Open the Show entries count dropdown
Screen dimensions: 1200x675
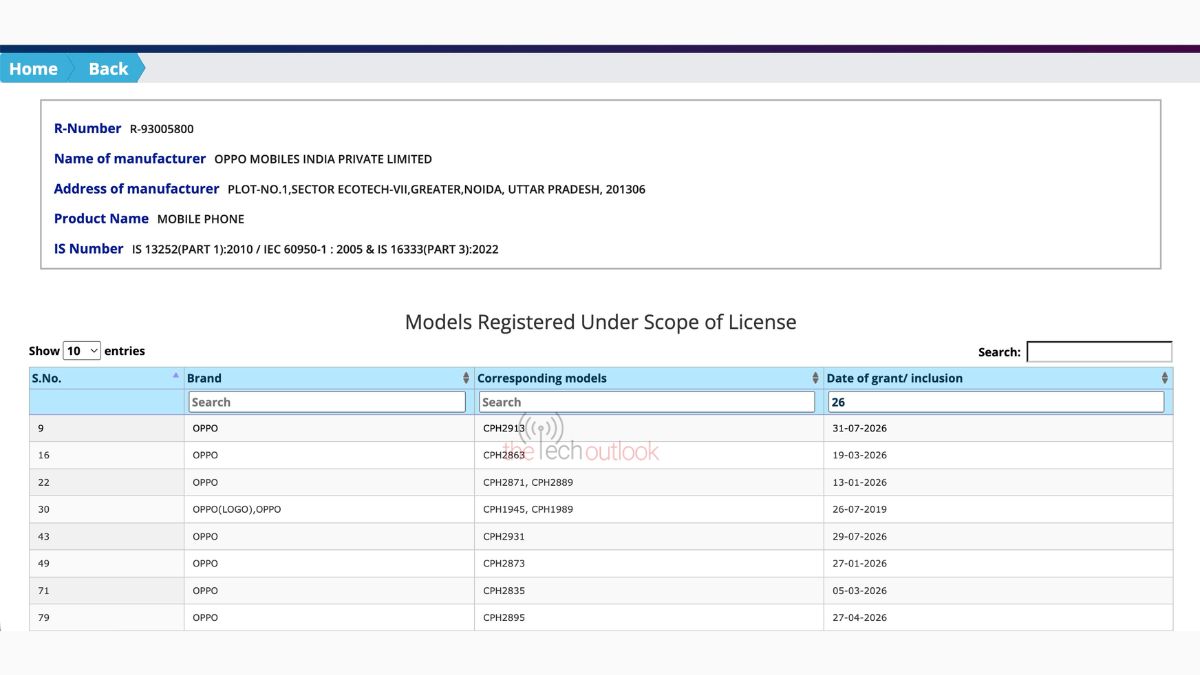[x=82, y=351]
